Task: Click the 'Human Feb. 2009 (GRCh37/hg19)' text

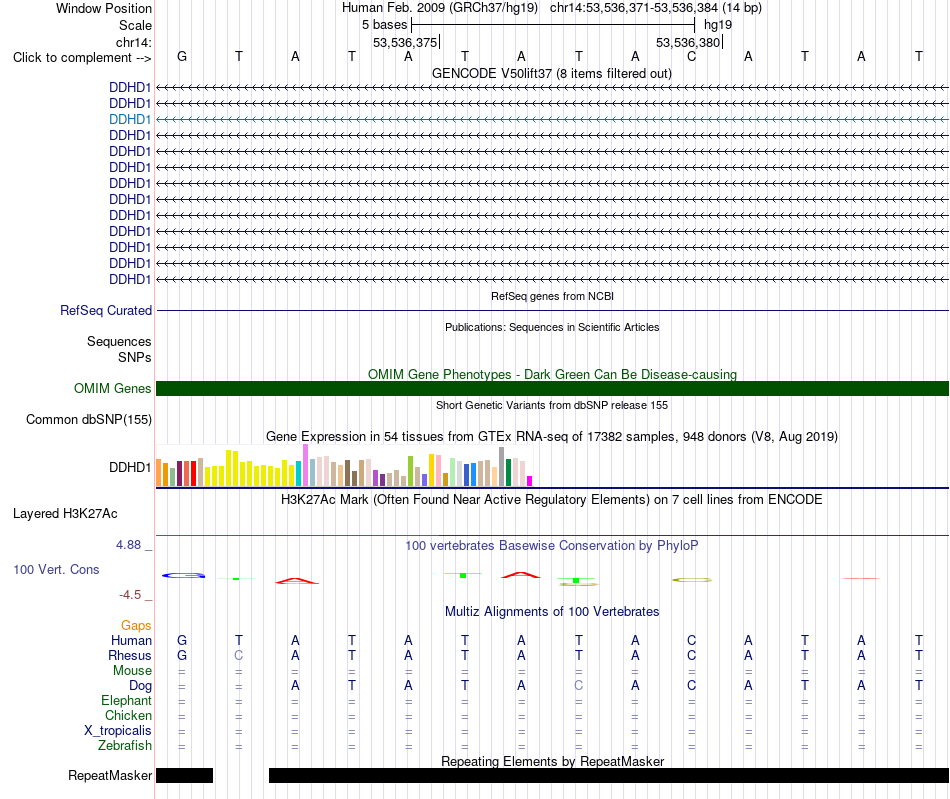Action: (x=440, y=8)
